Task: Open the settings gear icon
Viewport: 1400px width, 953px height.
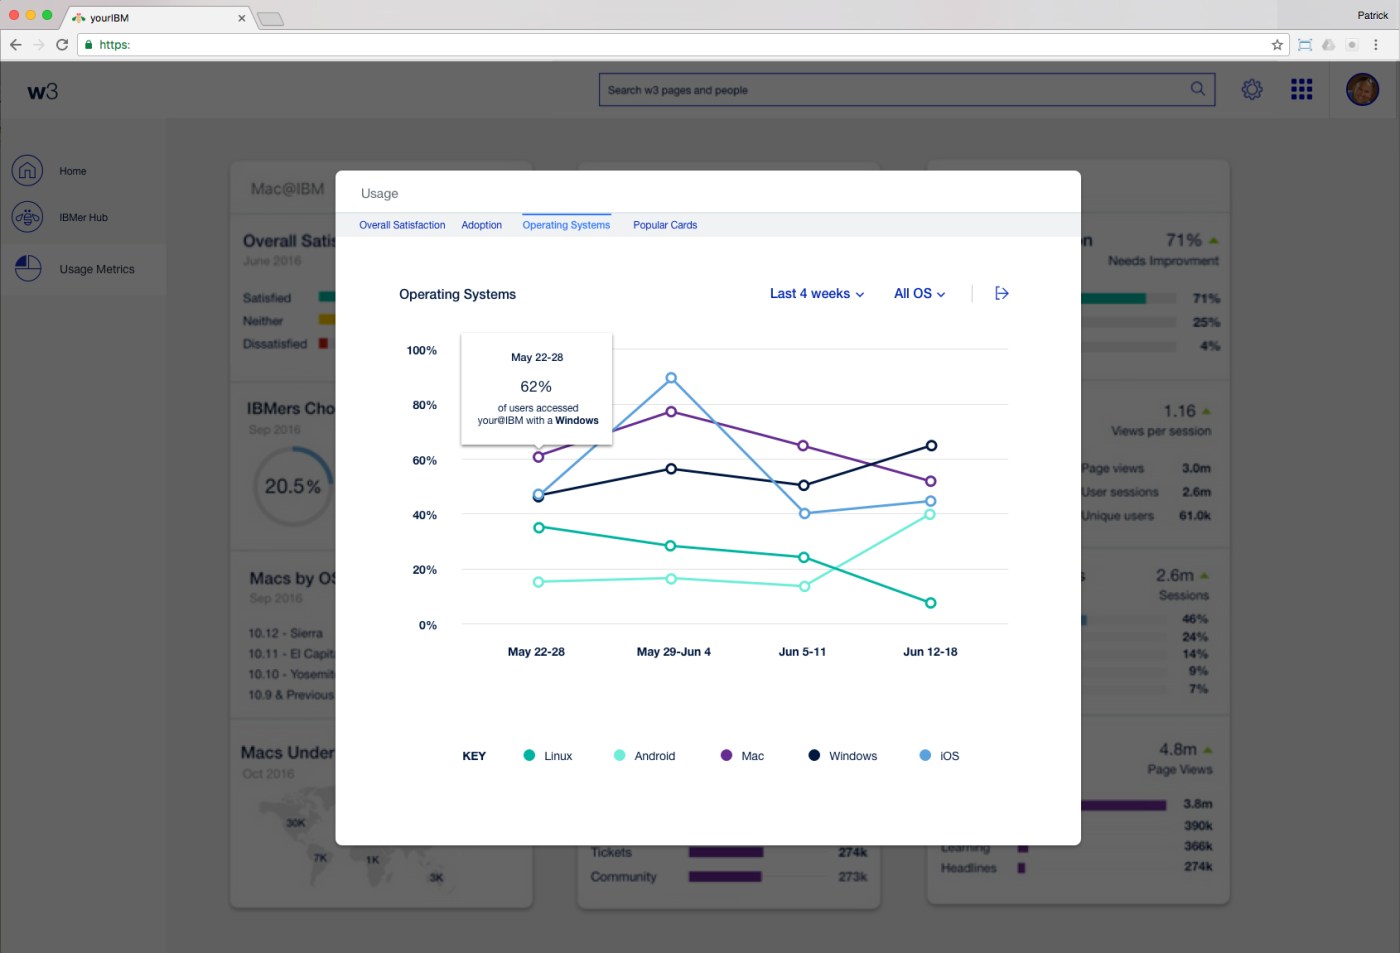Action: [x=1251, y=90]
